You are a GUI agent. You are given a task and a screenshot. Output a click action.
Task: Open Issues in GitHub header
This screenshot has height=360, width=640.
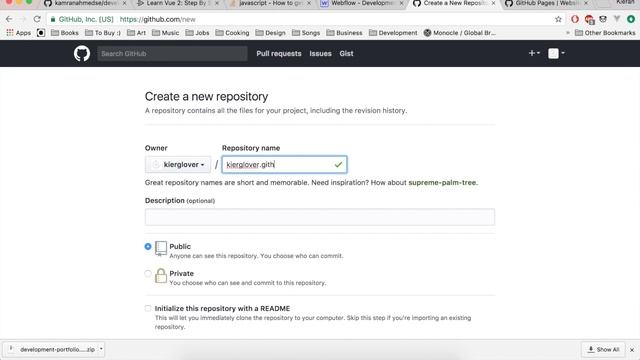click(x=320, y=53)
